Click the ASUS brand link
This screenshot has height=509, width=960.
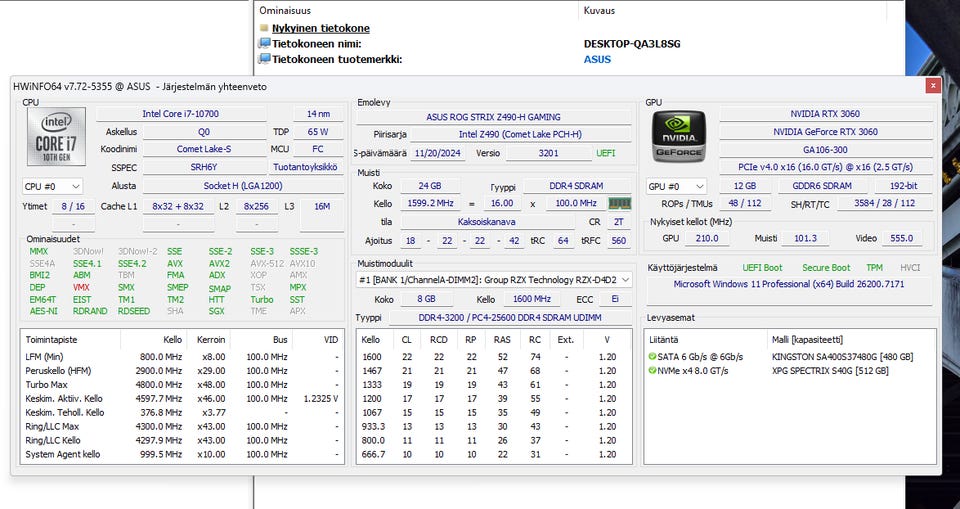tap(597, 59)
